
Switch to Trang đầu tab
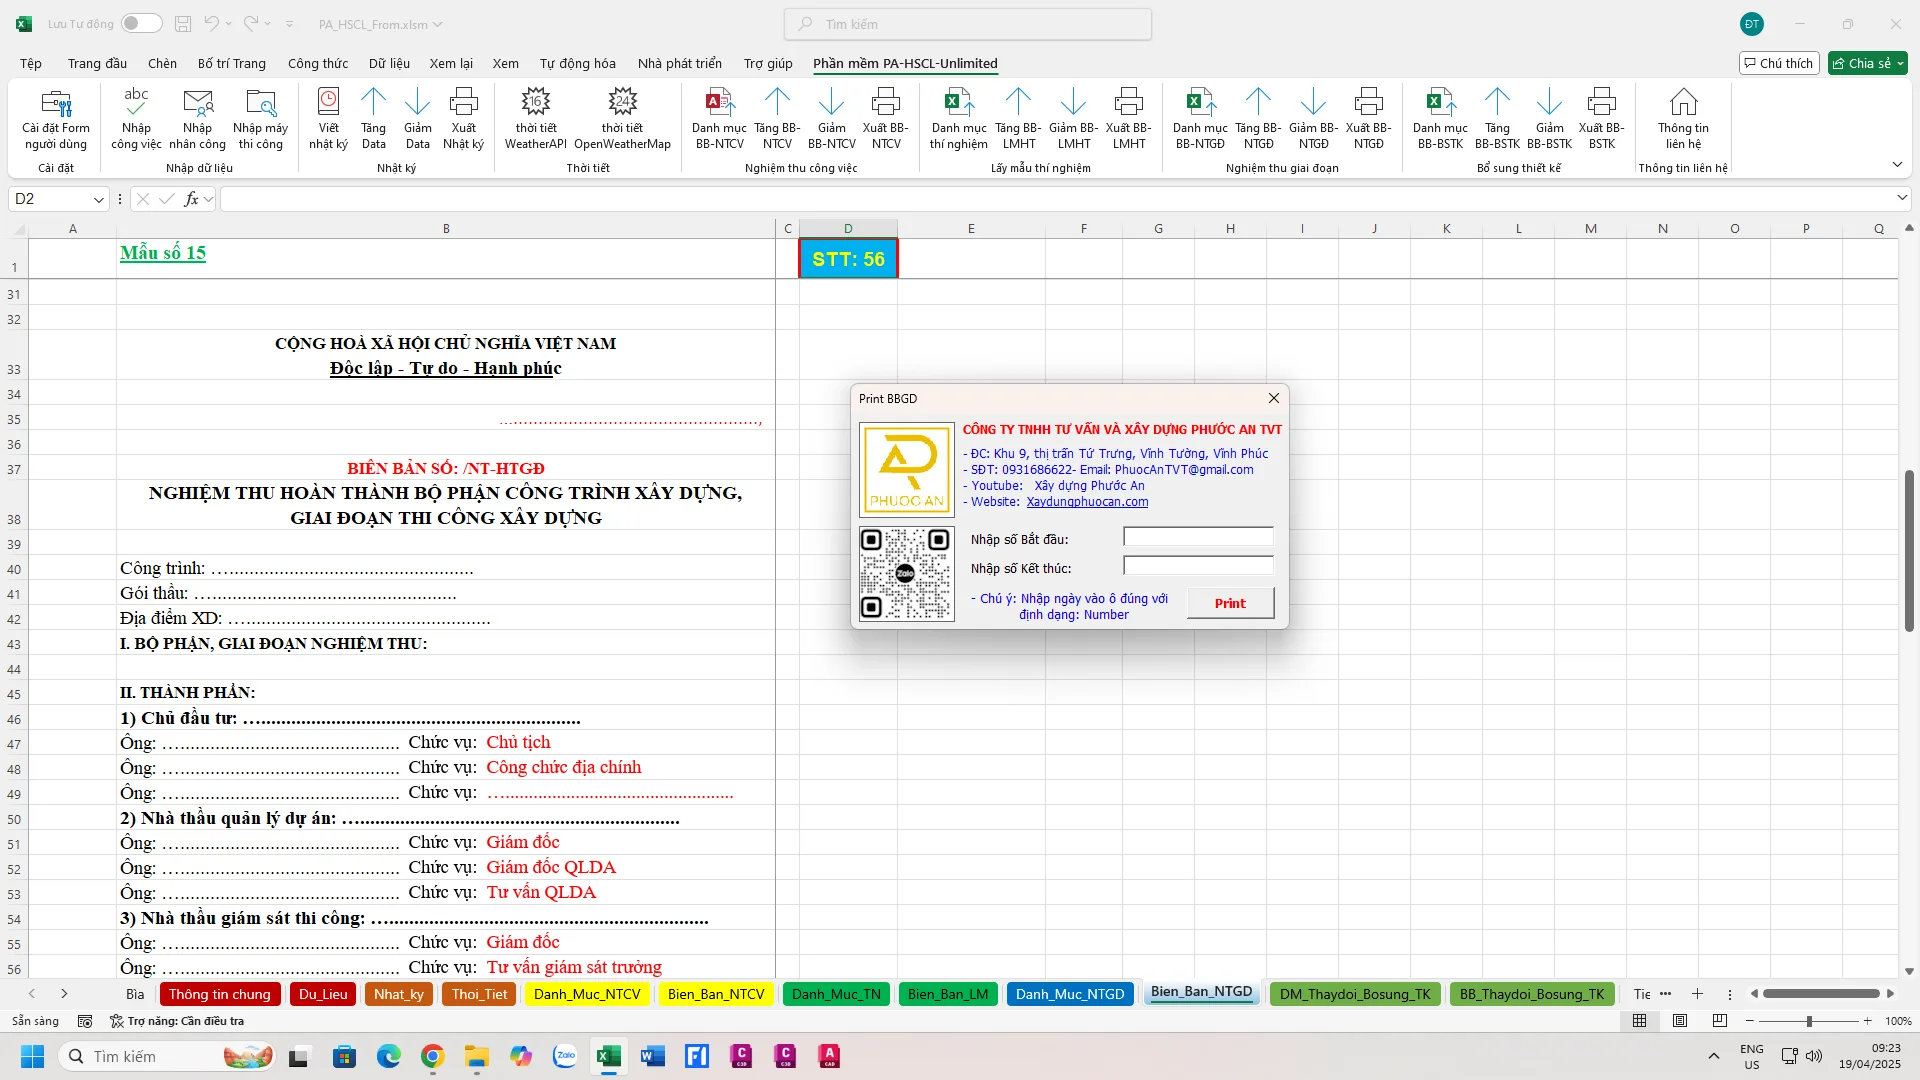97,63
